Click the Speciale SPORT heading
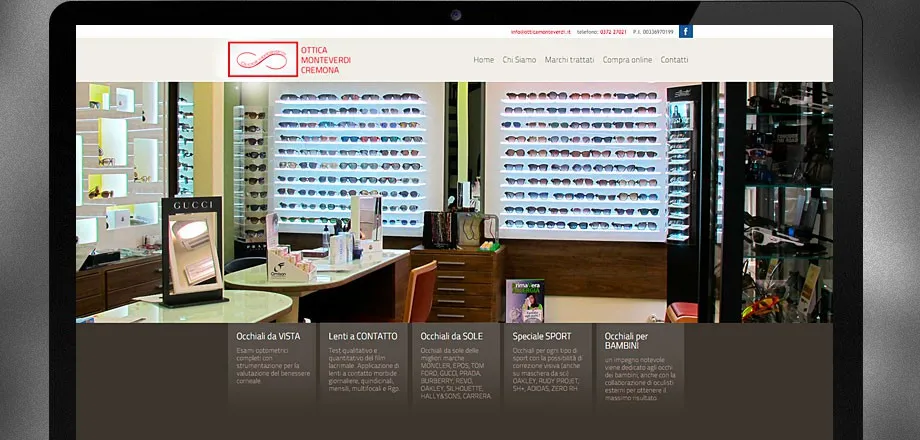The height and width of the screenshot is (440, 920). (x=541, y=336)
